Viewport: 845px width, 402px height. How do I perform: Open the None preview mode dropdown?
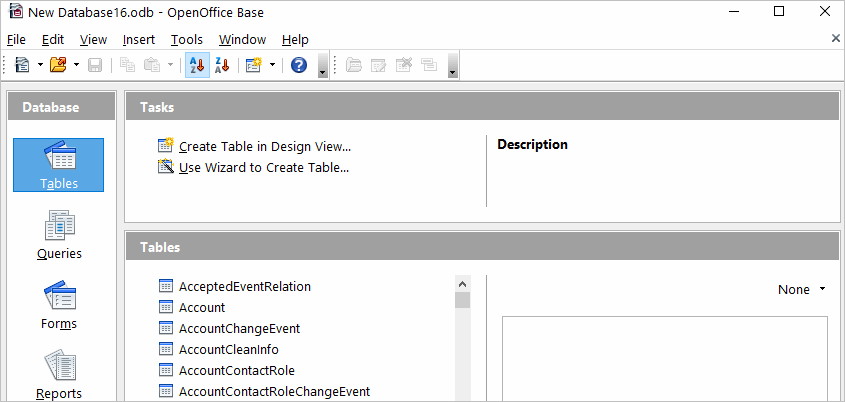tap(802, 289)
